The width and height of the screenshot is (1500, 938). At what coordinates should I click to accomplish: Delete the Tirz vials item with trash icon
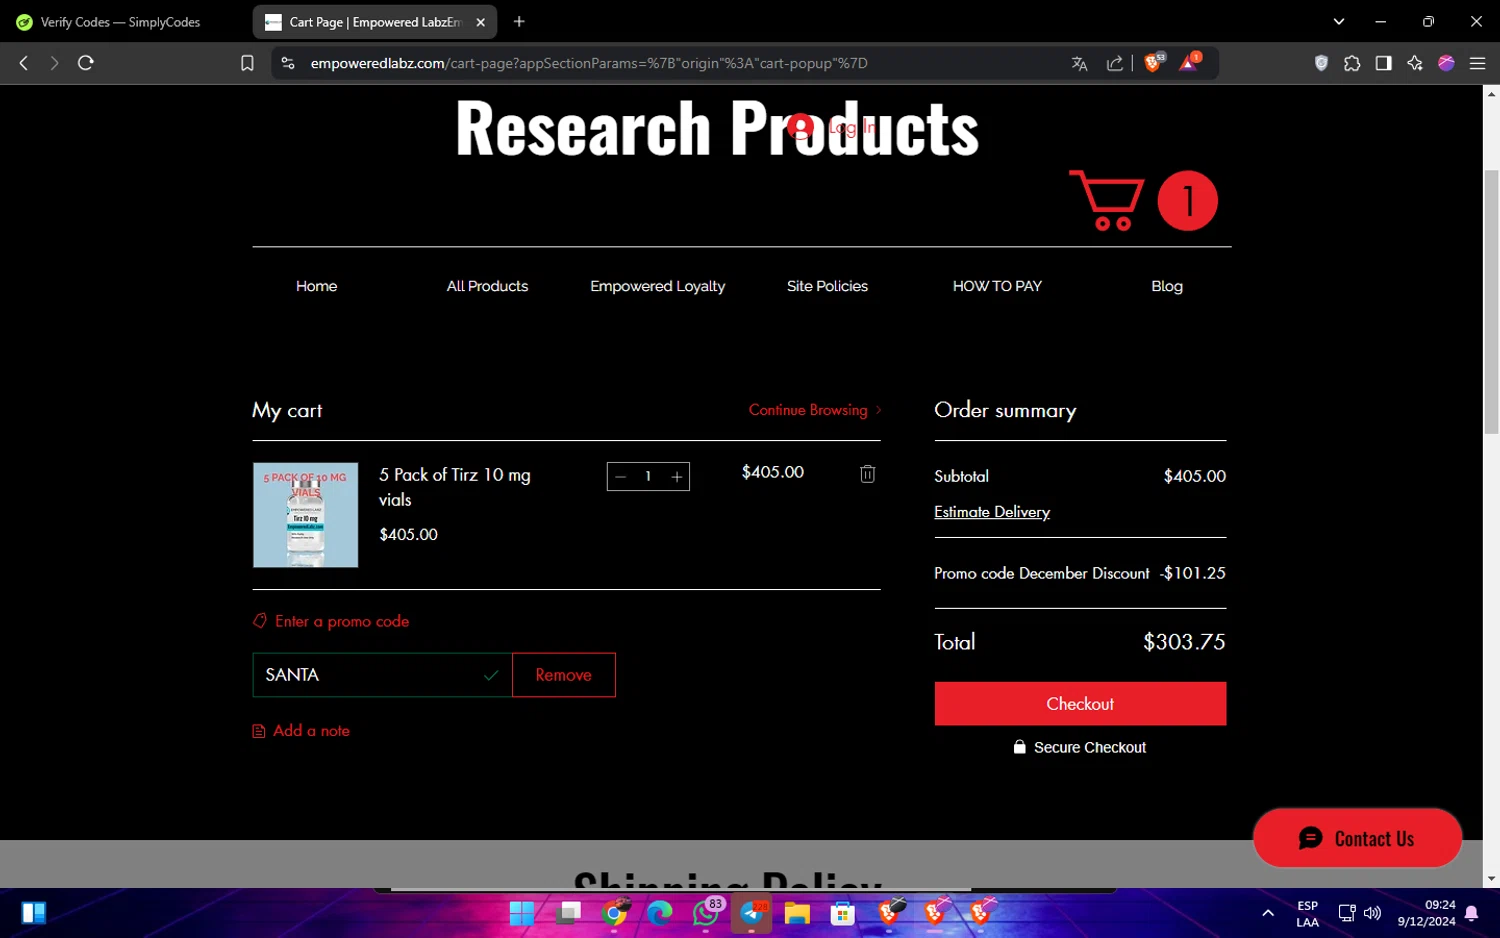pos(867,474)
